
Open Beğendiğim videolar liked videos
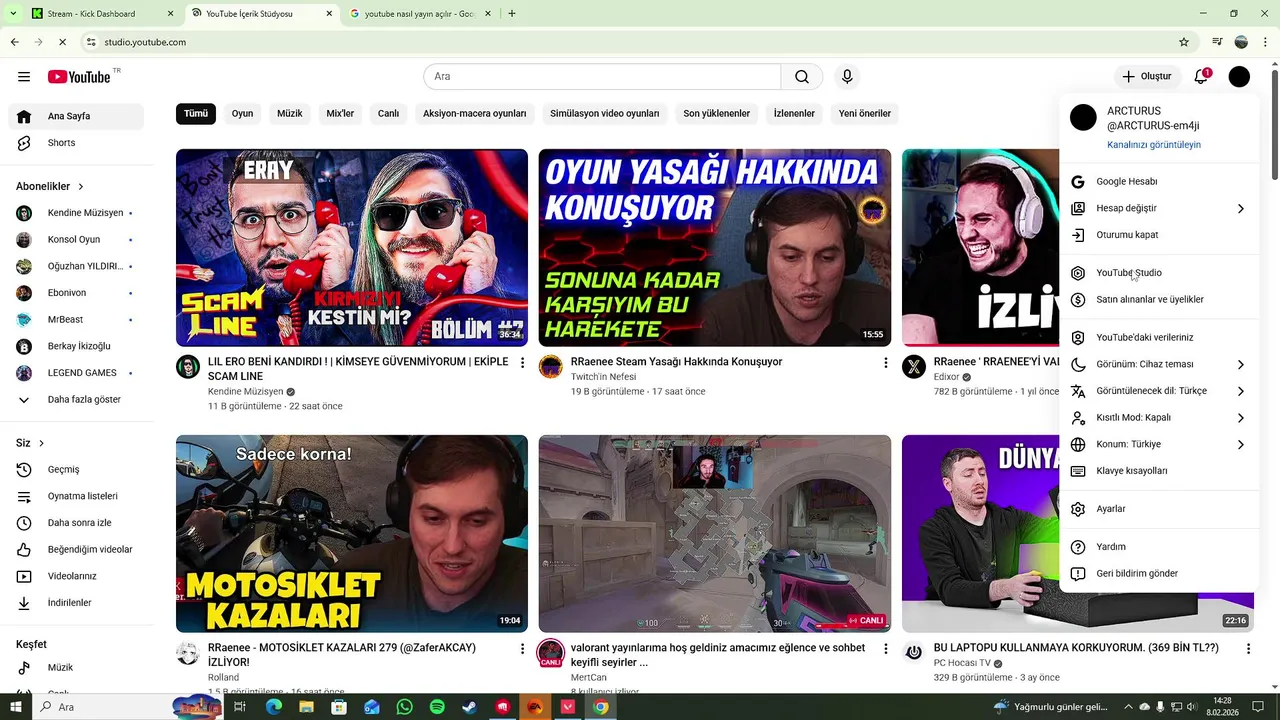coord(76,550)
